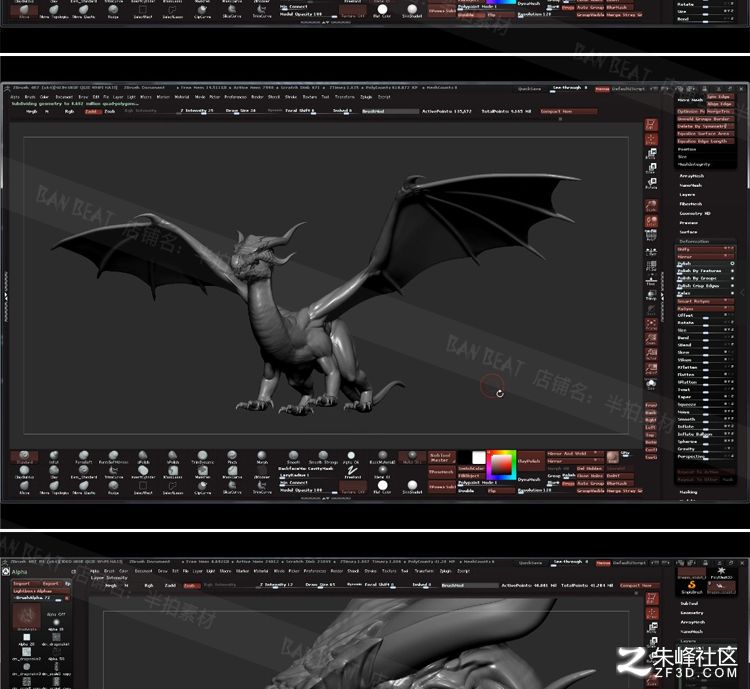Toggle the Rgb mode in middle window
750x689 pixels.
69,111
